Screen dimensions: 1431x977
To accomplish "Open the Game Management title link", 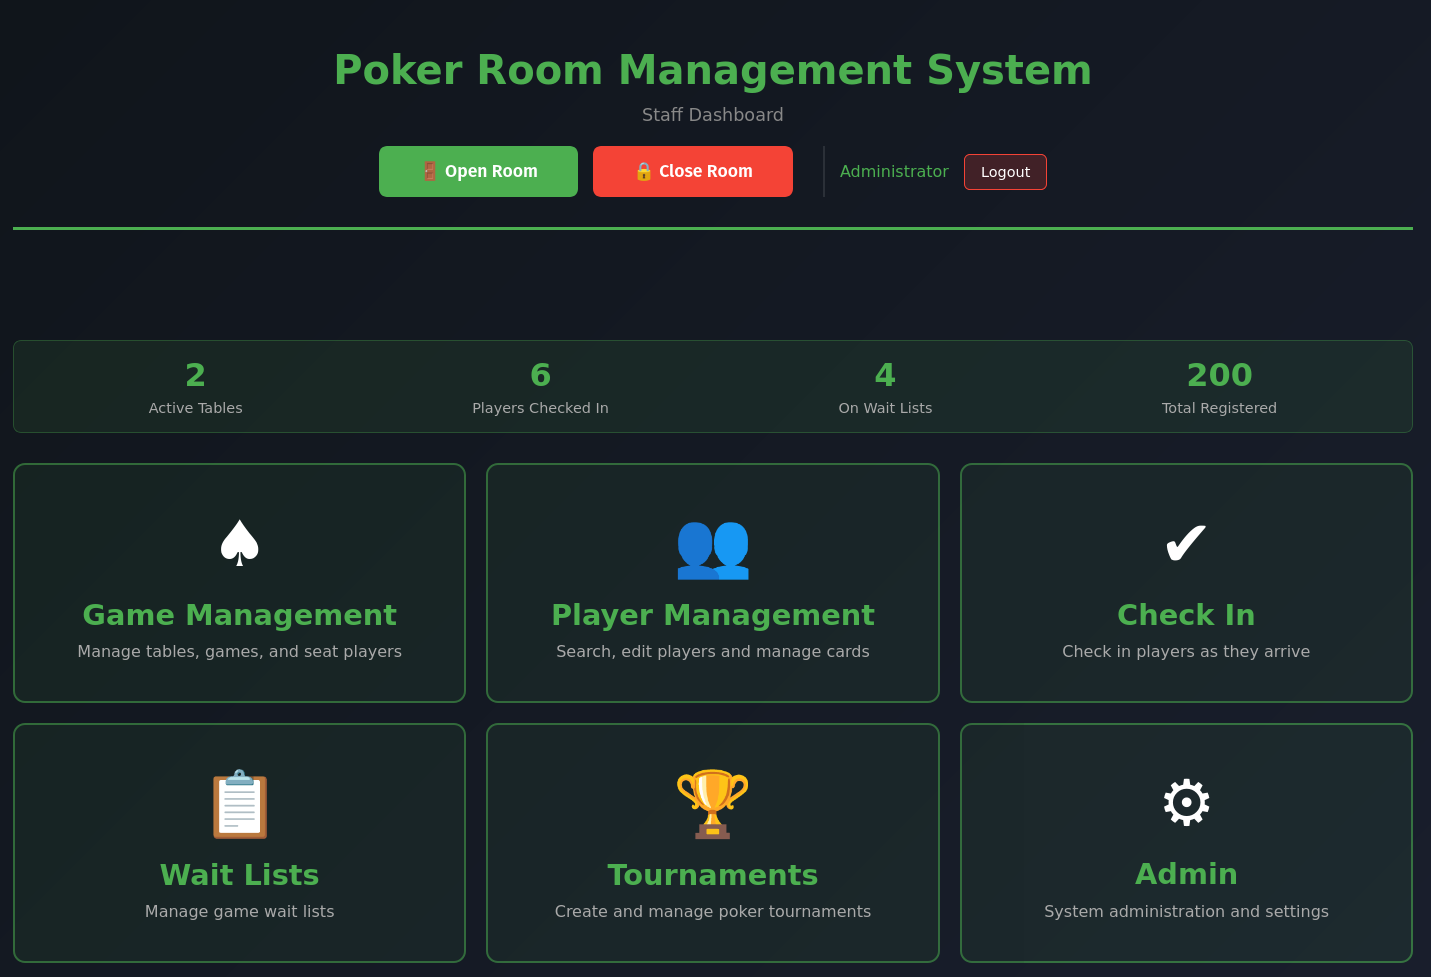I will pyautogui.click(x=239, y=615).
